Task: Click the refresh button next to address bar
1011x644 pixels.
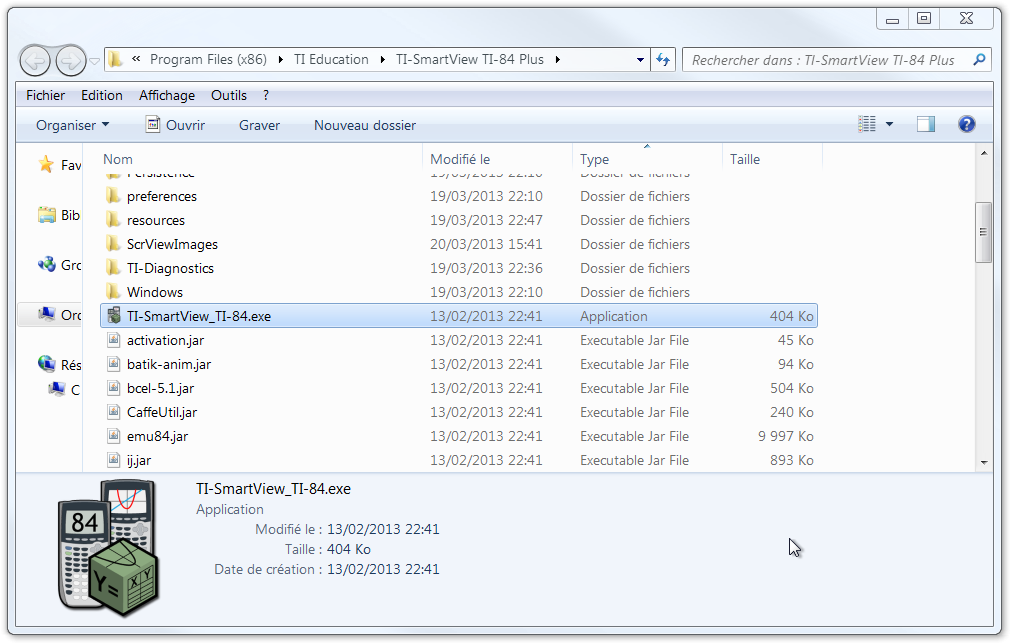Action: (x=663, y=60)
